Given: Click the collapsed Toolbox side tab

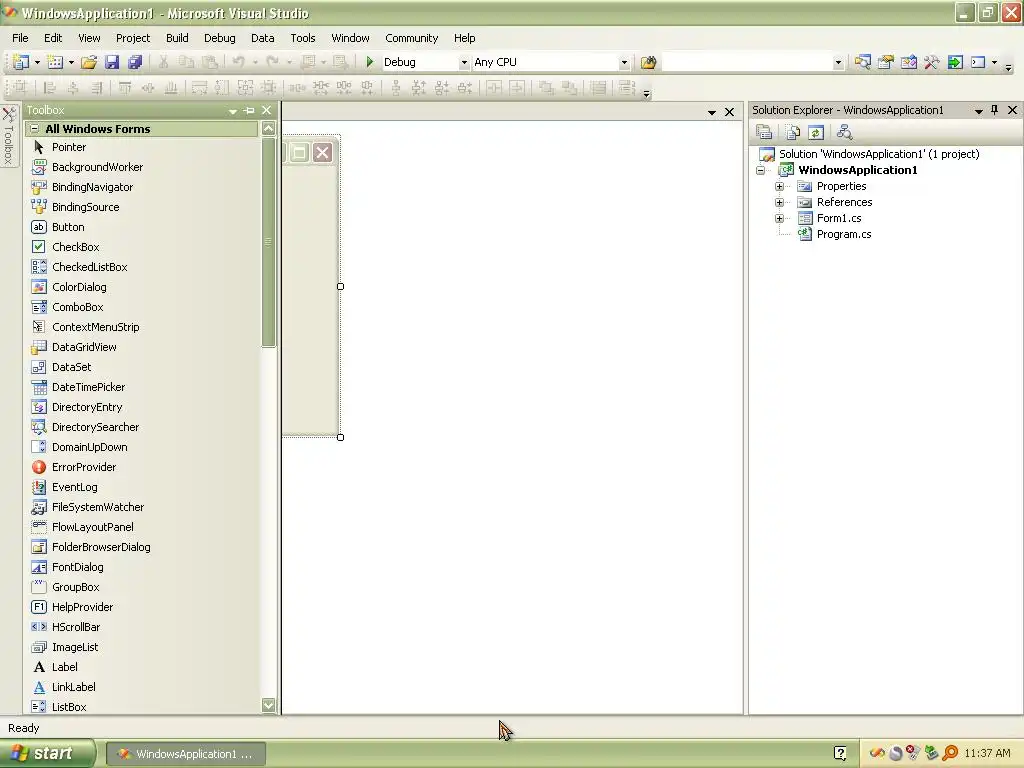Looking at the screenshot, I should pos(8,136).
